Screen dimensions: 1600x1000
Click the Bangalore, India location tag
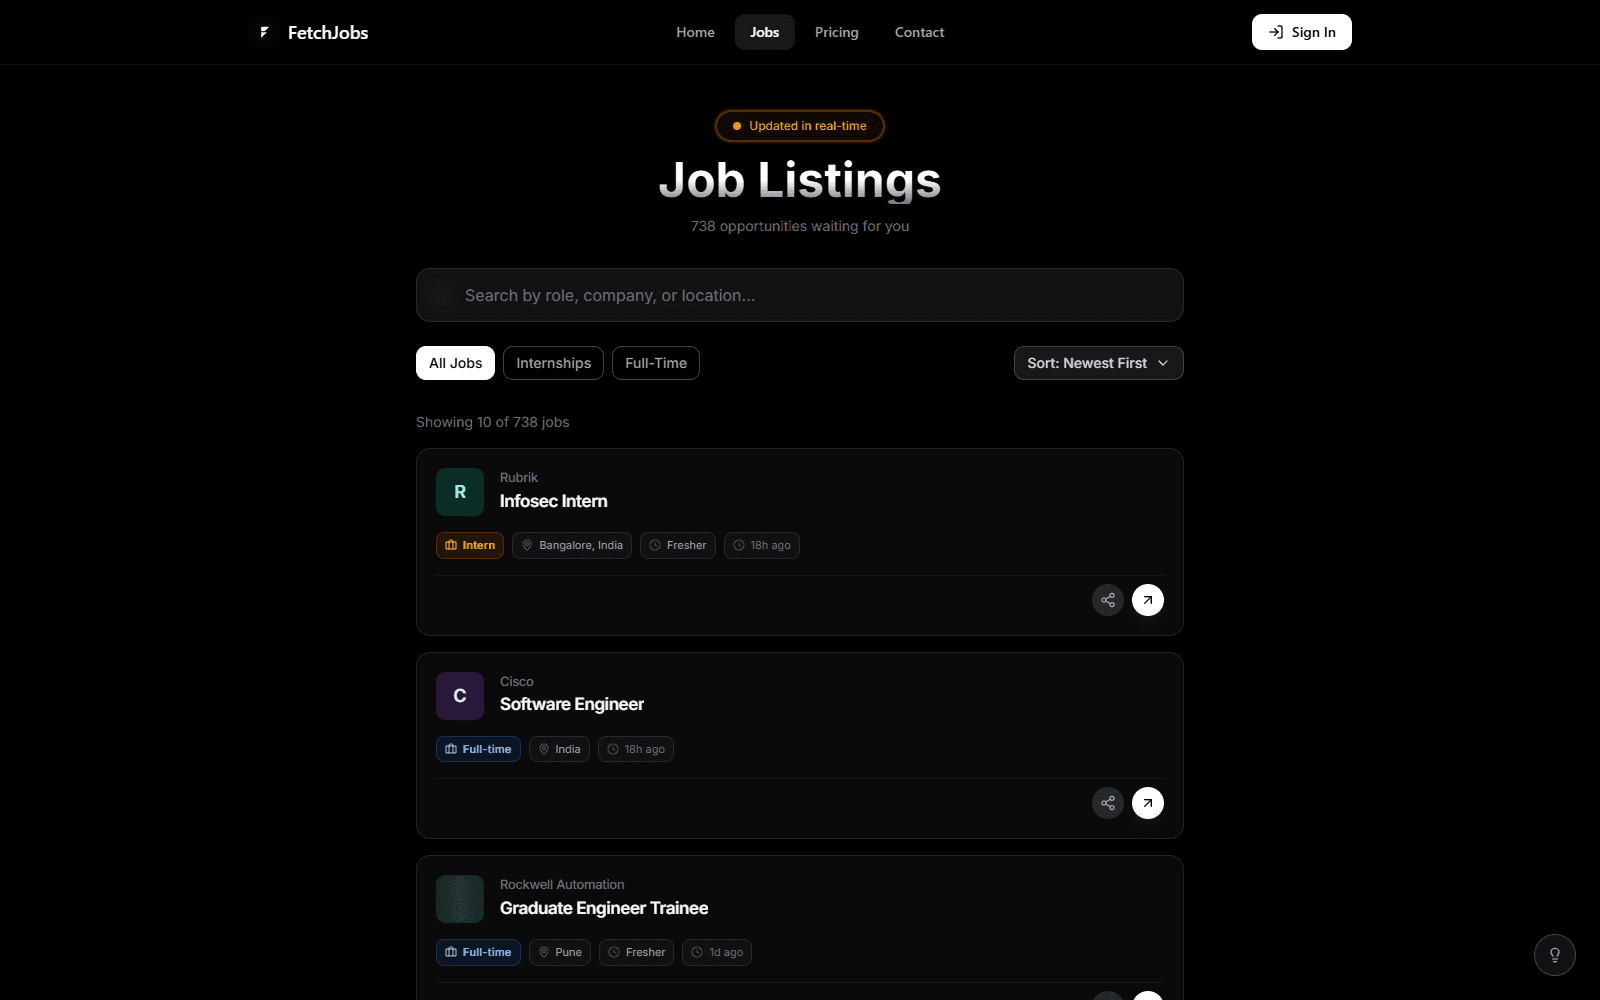click(x=572, y=545)
